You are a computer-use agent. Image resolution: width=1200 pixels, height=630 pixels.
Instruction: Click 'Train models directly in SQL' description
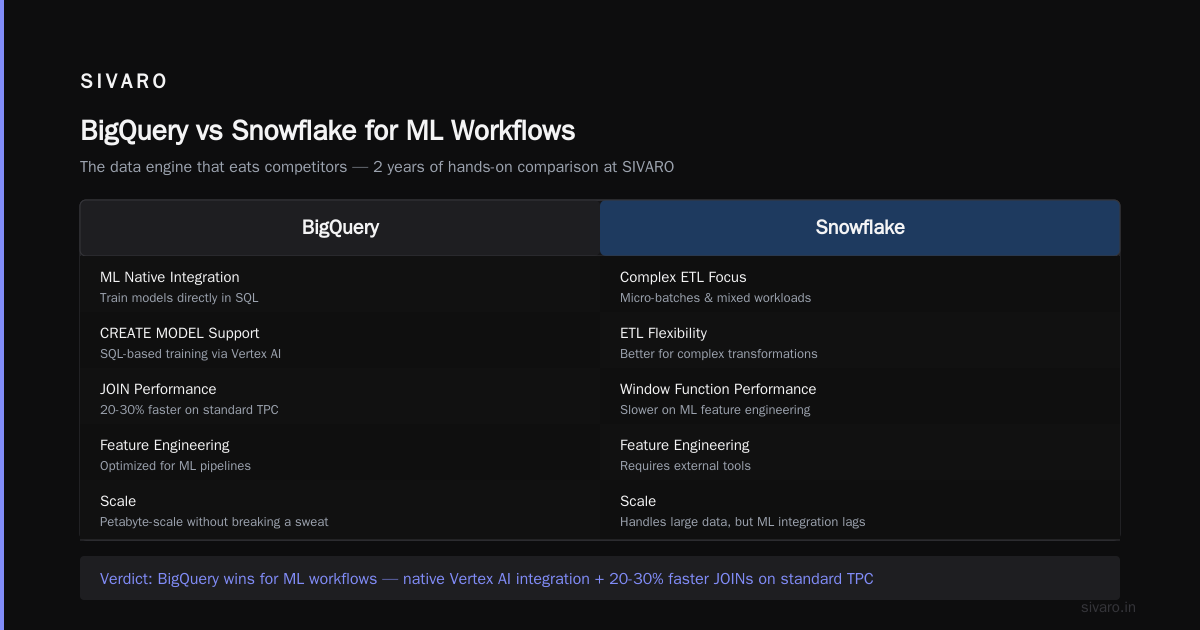click(x=179, y=298)
